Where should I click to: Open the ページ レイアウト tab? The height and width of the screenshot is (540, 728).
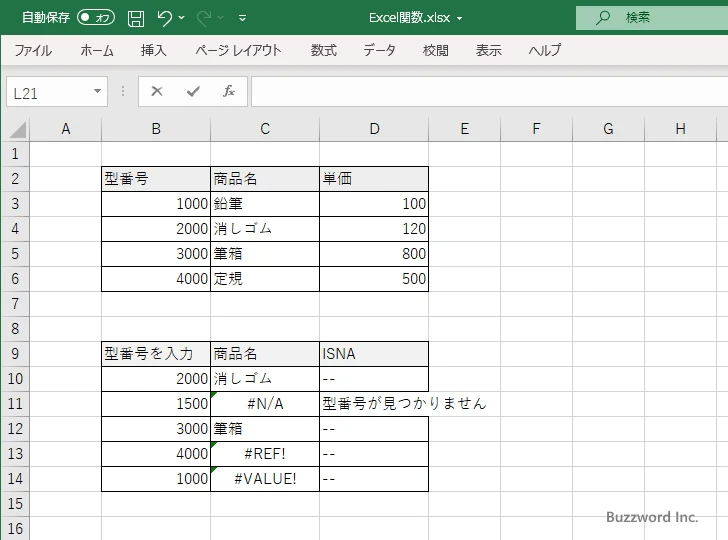(x=238, y=50)
